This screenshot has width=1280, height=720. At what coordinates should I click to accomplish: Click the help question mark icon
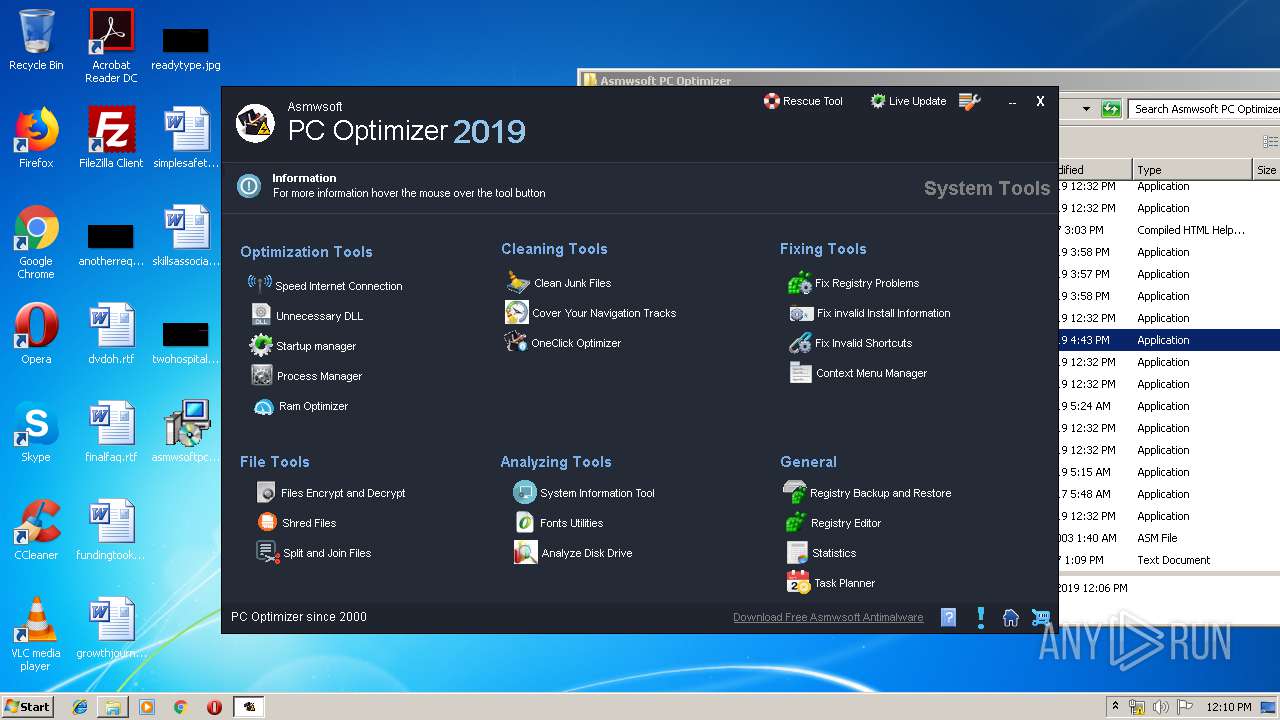949,617
